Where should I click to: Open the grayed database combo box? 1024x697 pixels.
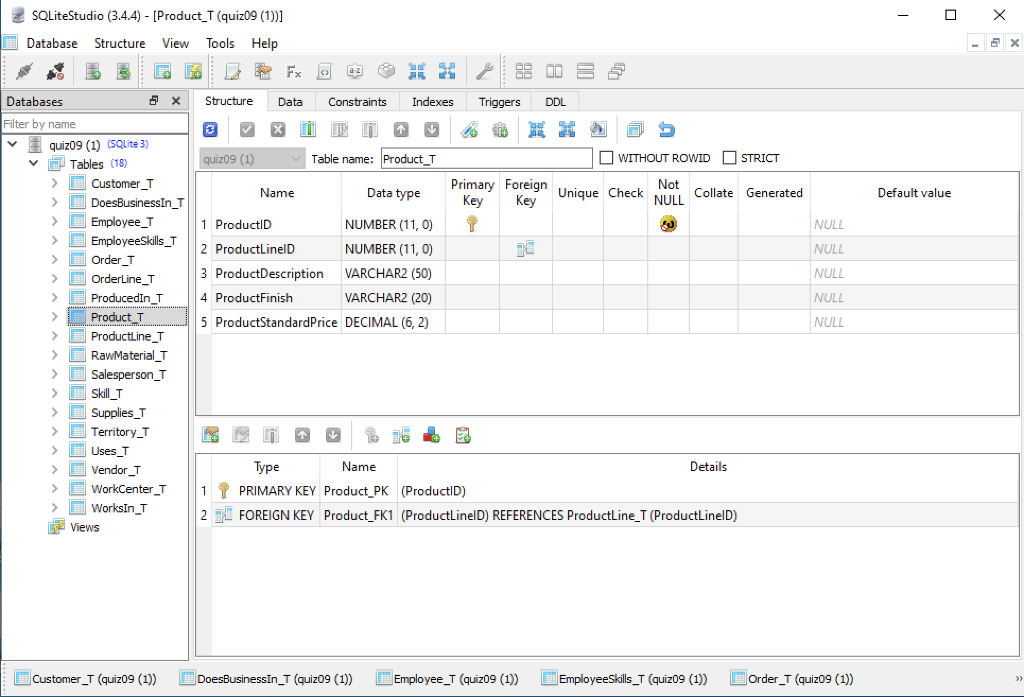(250, 158)
